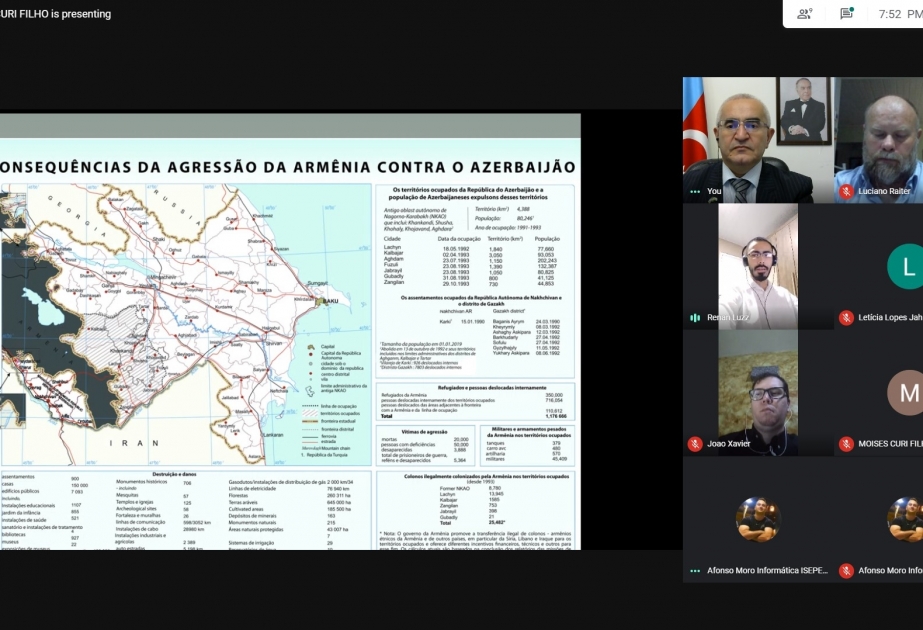Click the muted microphone icon beside Joao Xavier
This screenshot has width=923, height=630.
[x=695, y=444]
